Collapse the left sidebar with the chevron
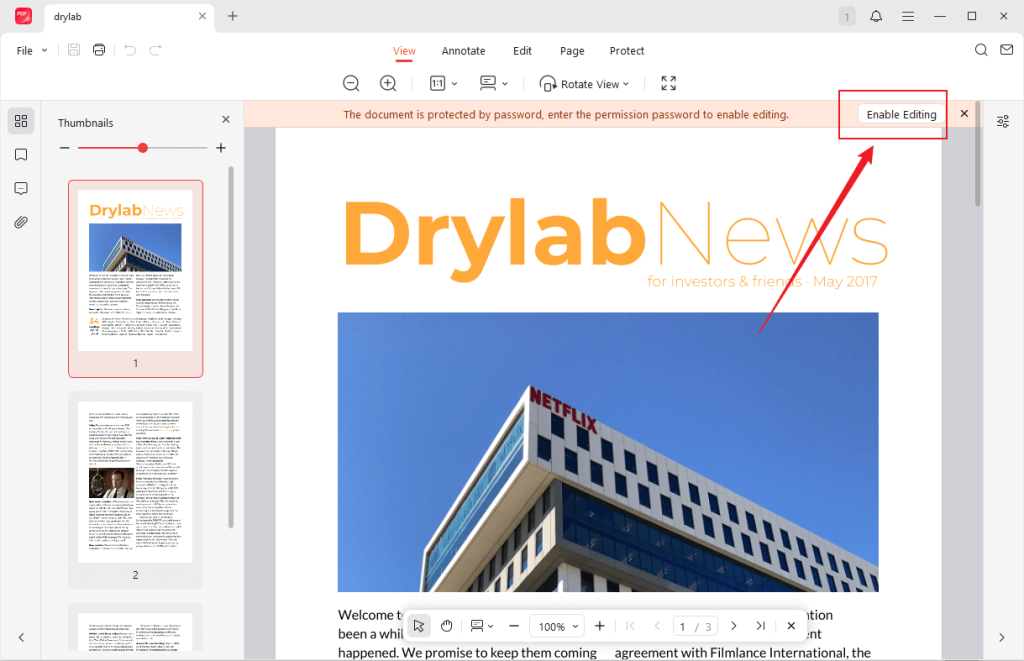The image size is (1024, 661). [x=22, y=637]
